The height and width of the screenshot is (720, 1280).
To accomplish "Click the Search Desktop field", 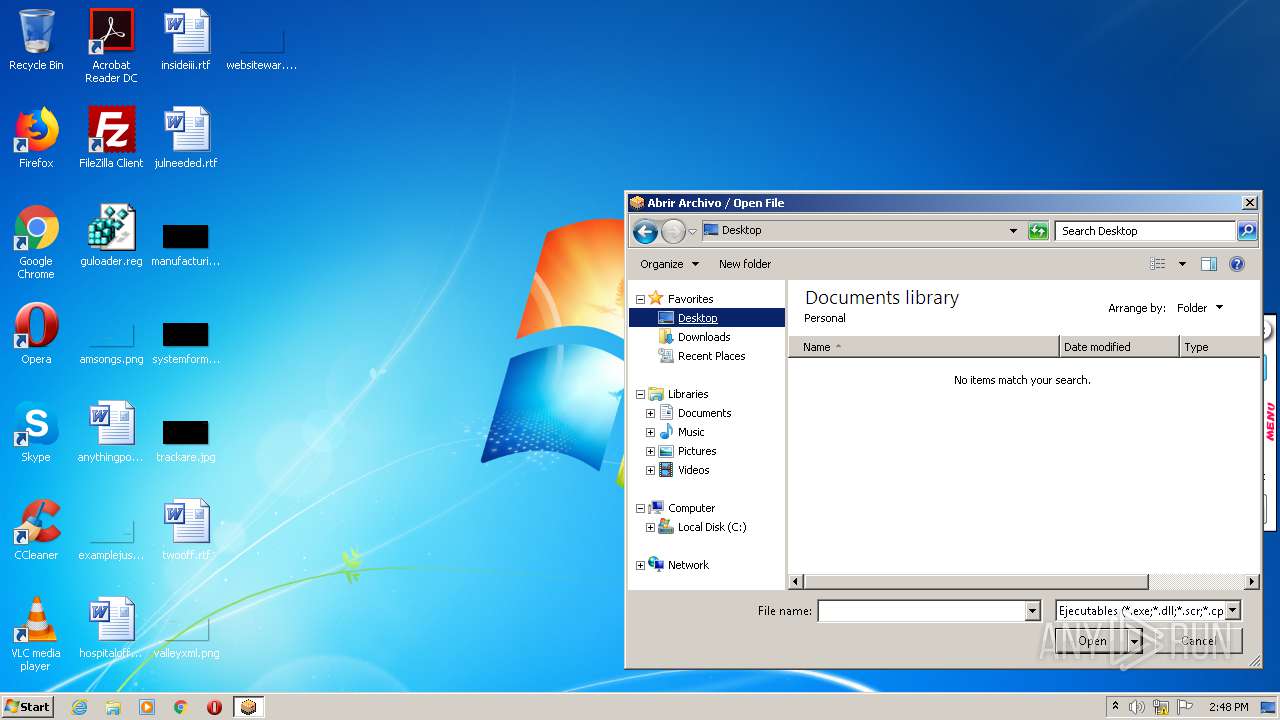I will pos(1146,231).
